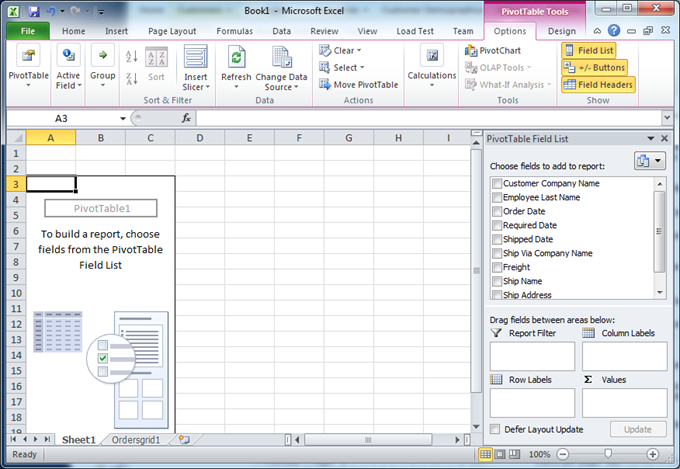Check the Ship Name field
The height and width of the screenshot is (469, 680).
497,281
